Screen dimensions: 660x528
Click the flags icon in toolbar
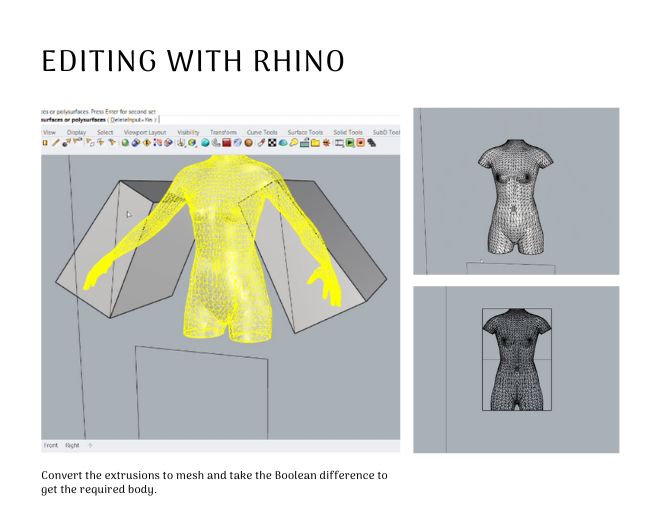[77, 141]
